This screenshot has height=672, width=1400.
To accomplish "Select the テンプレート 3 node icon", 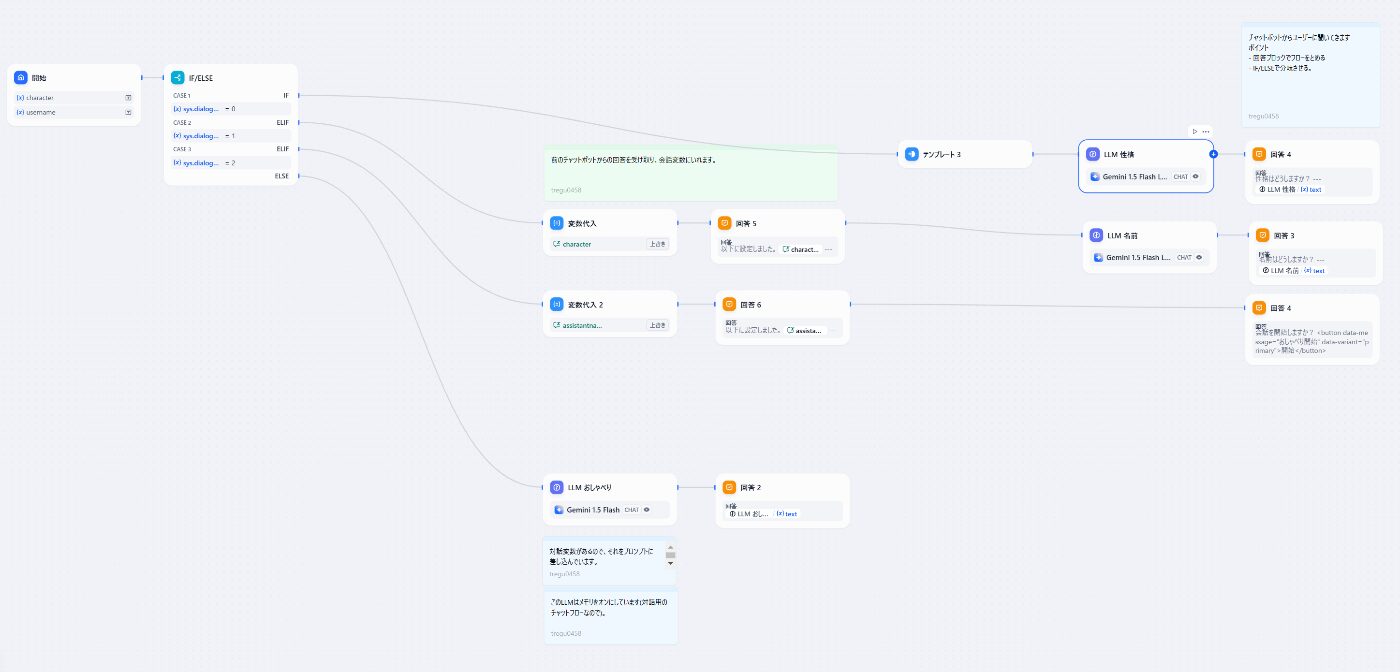I will pos(911,154).
